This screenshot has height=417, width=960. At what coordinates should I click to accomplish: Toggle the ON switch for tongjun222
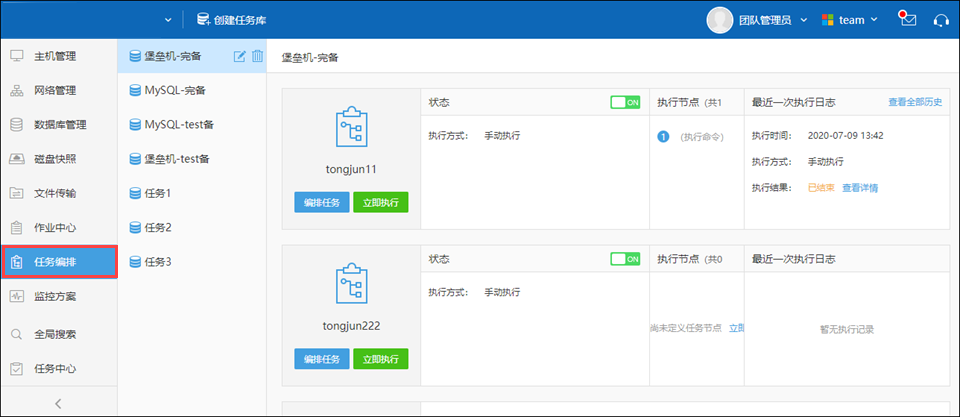[625, 259]
